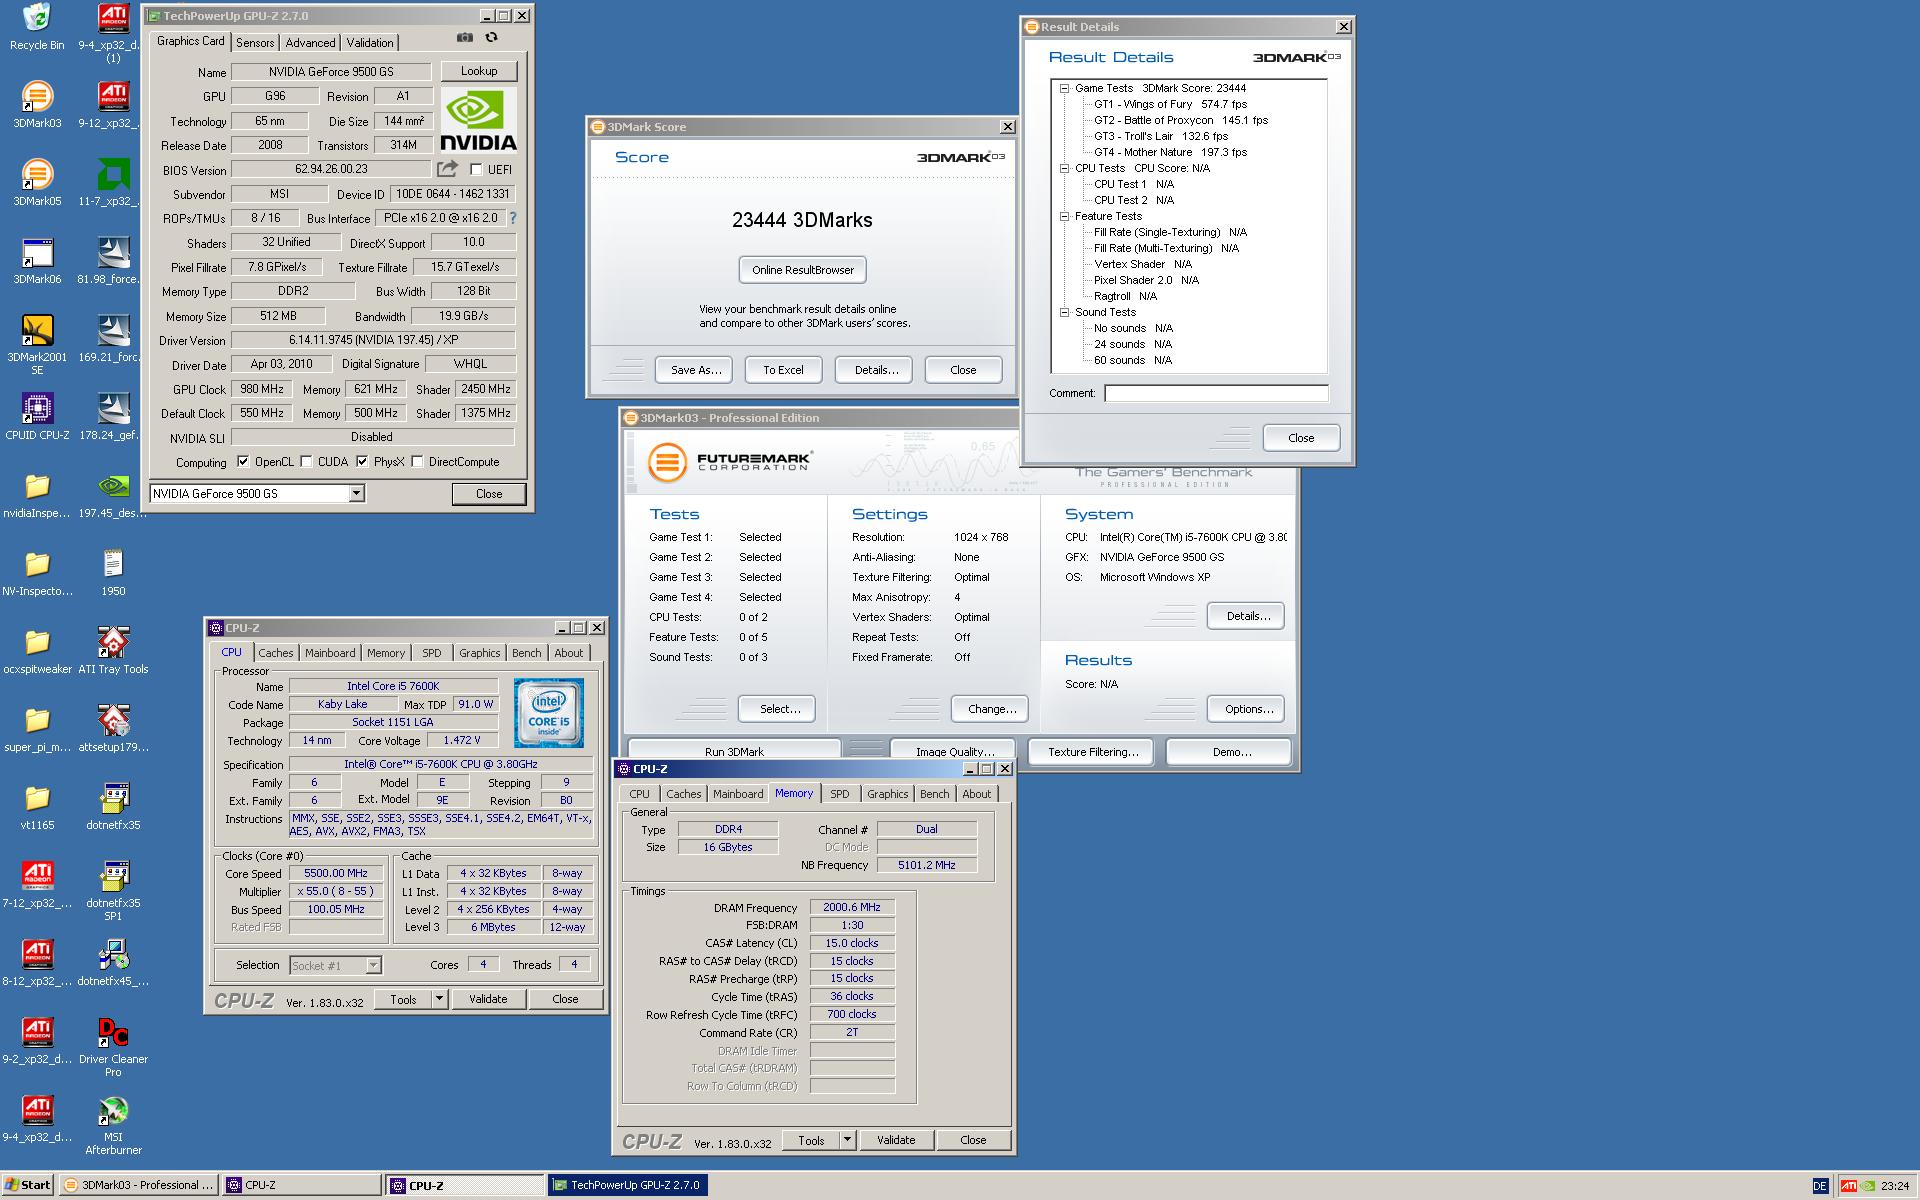This screenshot has height=1200, width=1920.
Task: Collapse CPU Tests tree node
Action: pyautogui.click(x=1065, y=168)
